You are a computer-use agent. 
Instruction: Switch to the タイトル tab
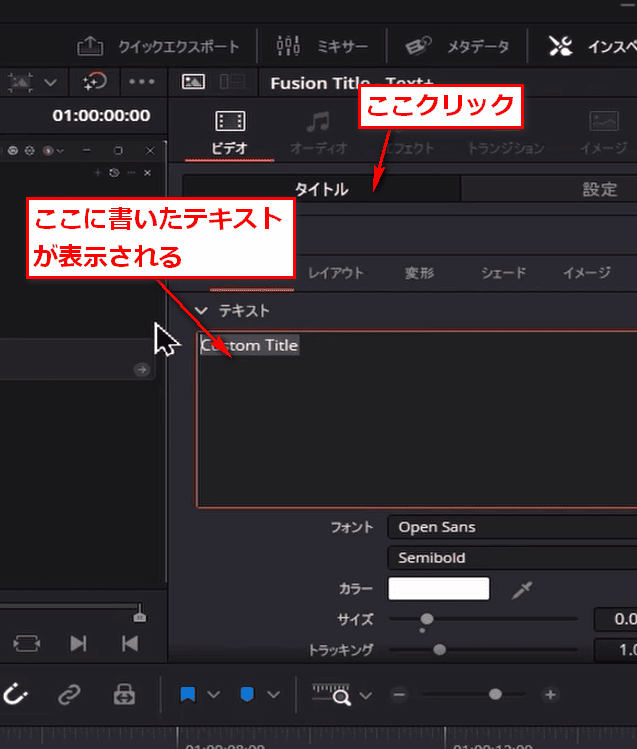[321, 189]
